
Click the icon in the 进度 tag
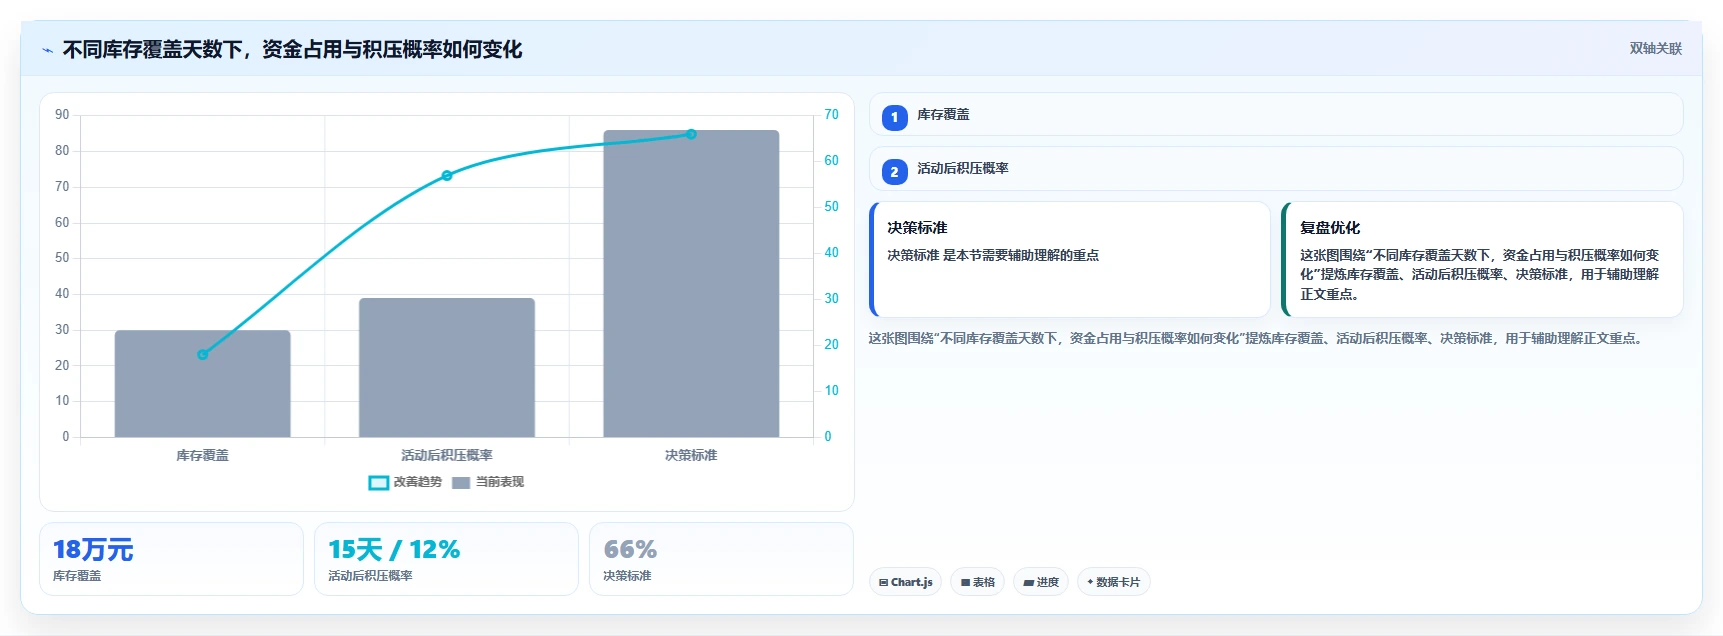pos(1028,582)
